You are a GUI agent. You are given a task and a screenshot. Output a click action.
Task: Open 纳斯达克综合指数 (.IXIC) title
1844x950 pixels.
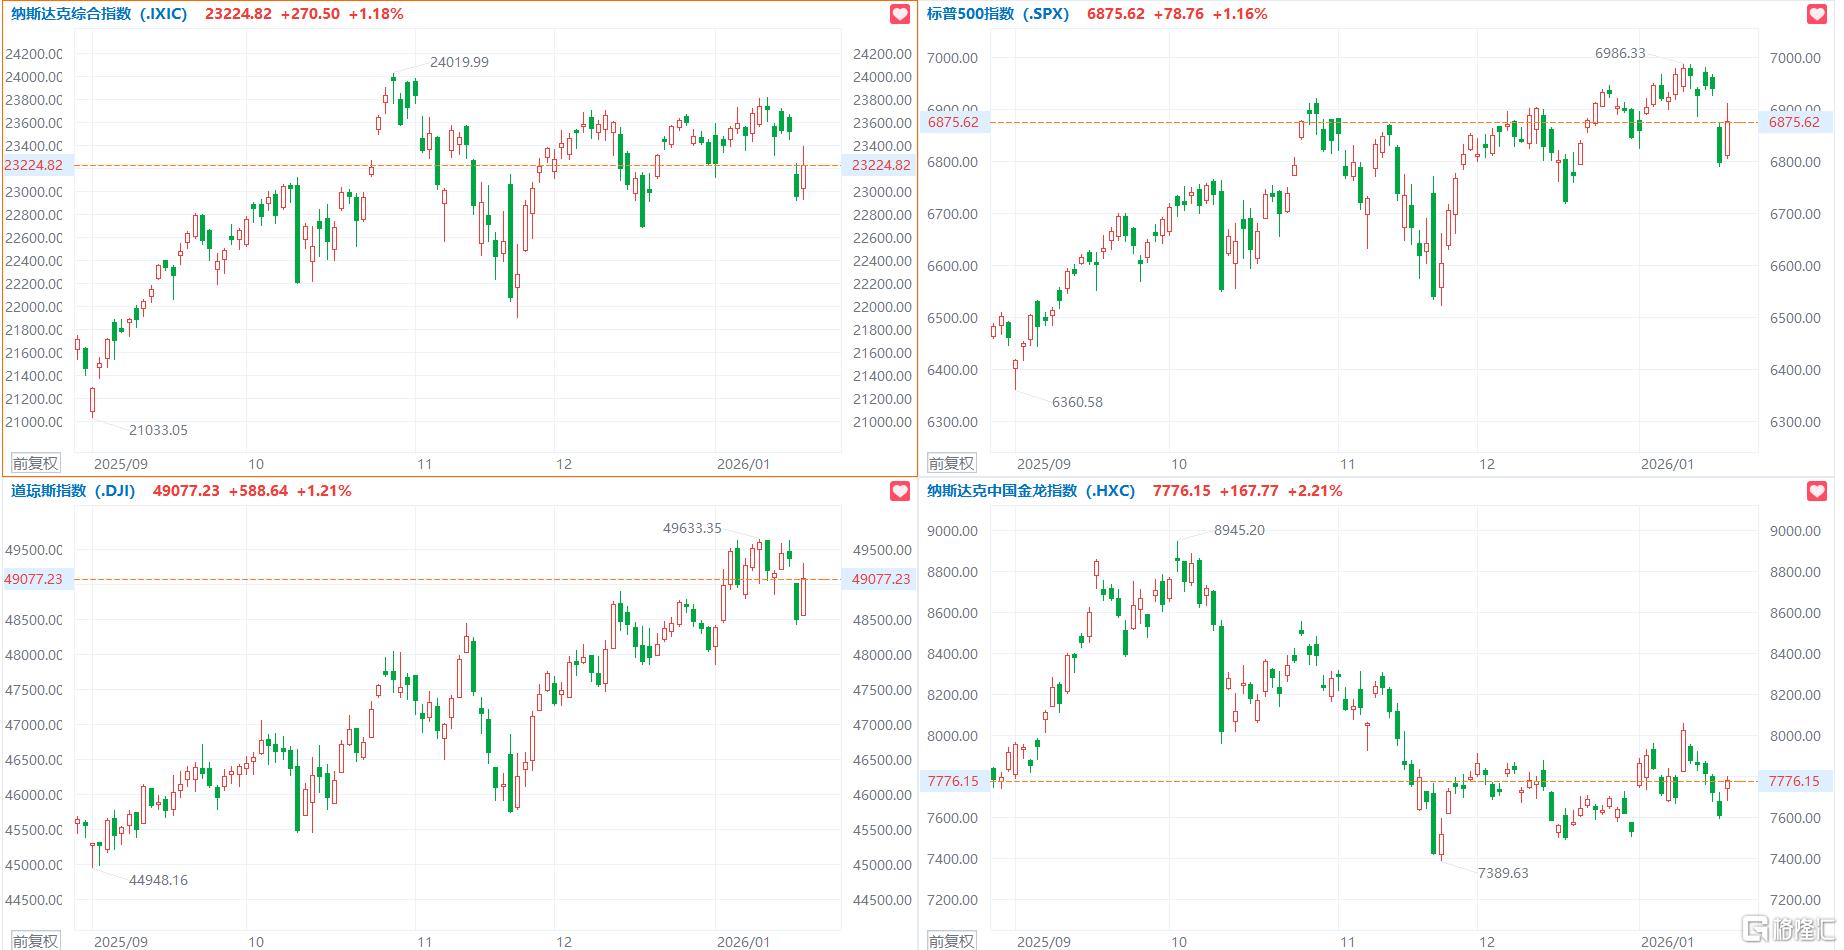point(99,14)
